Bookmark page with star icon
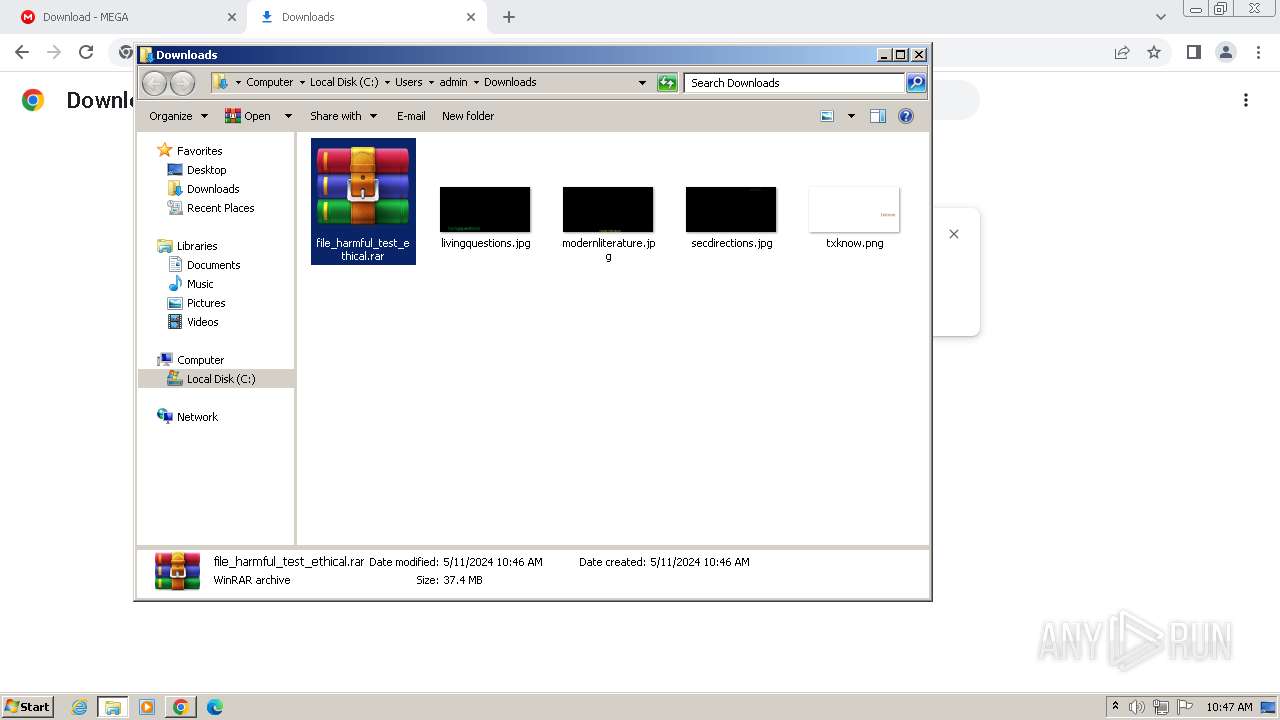Image resolution: width=1280 pixels, height=720 pixels. tap(1154, 52)
